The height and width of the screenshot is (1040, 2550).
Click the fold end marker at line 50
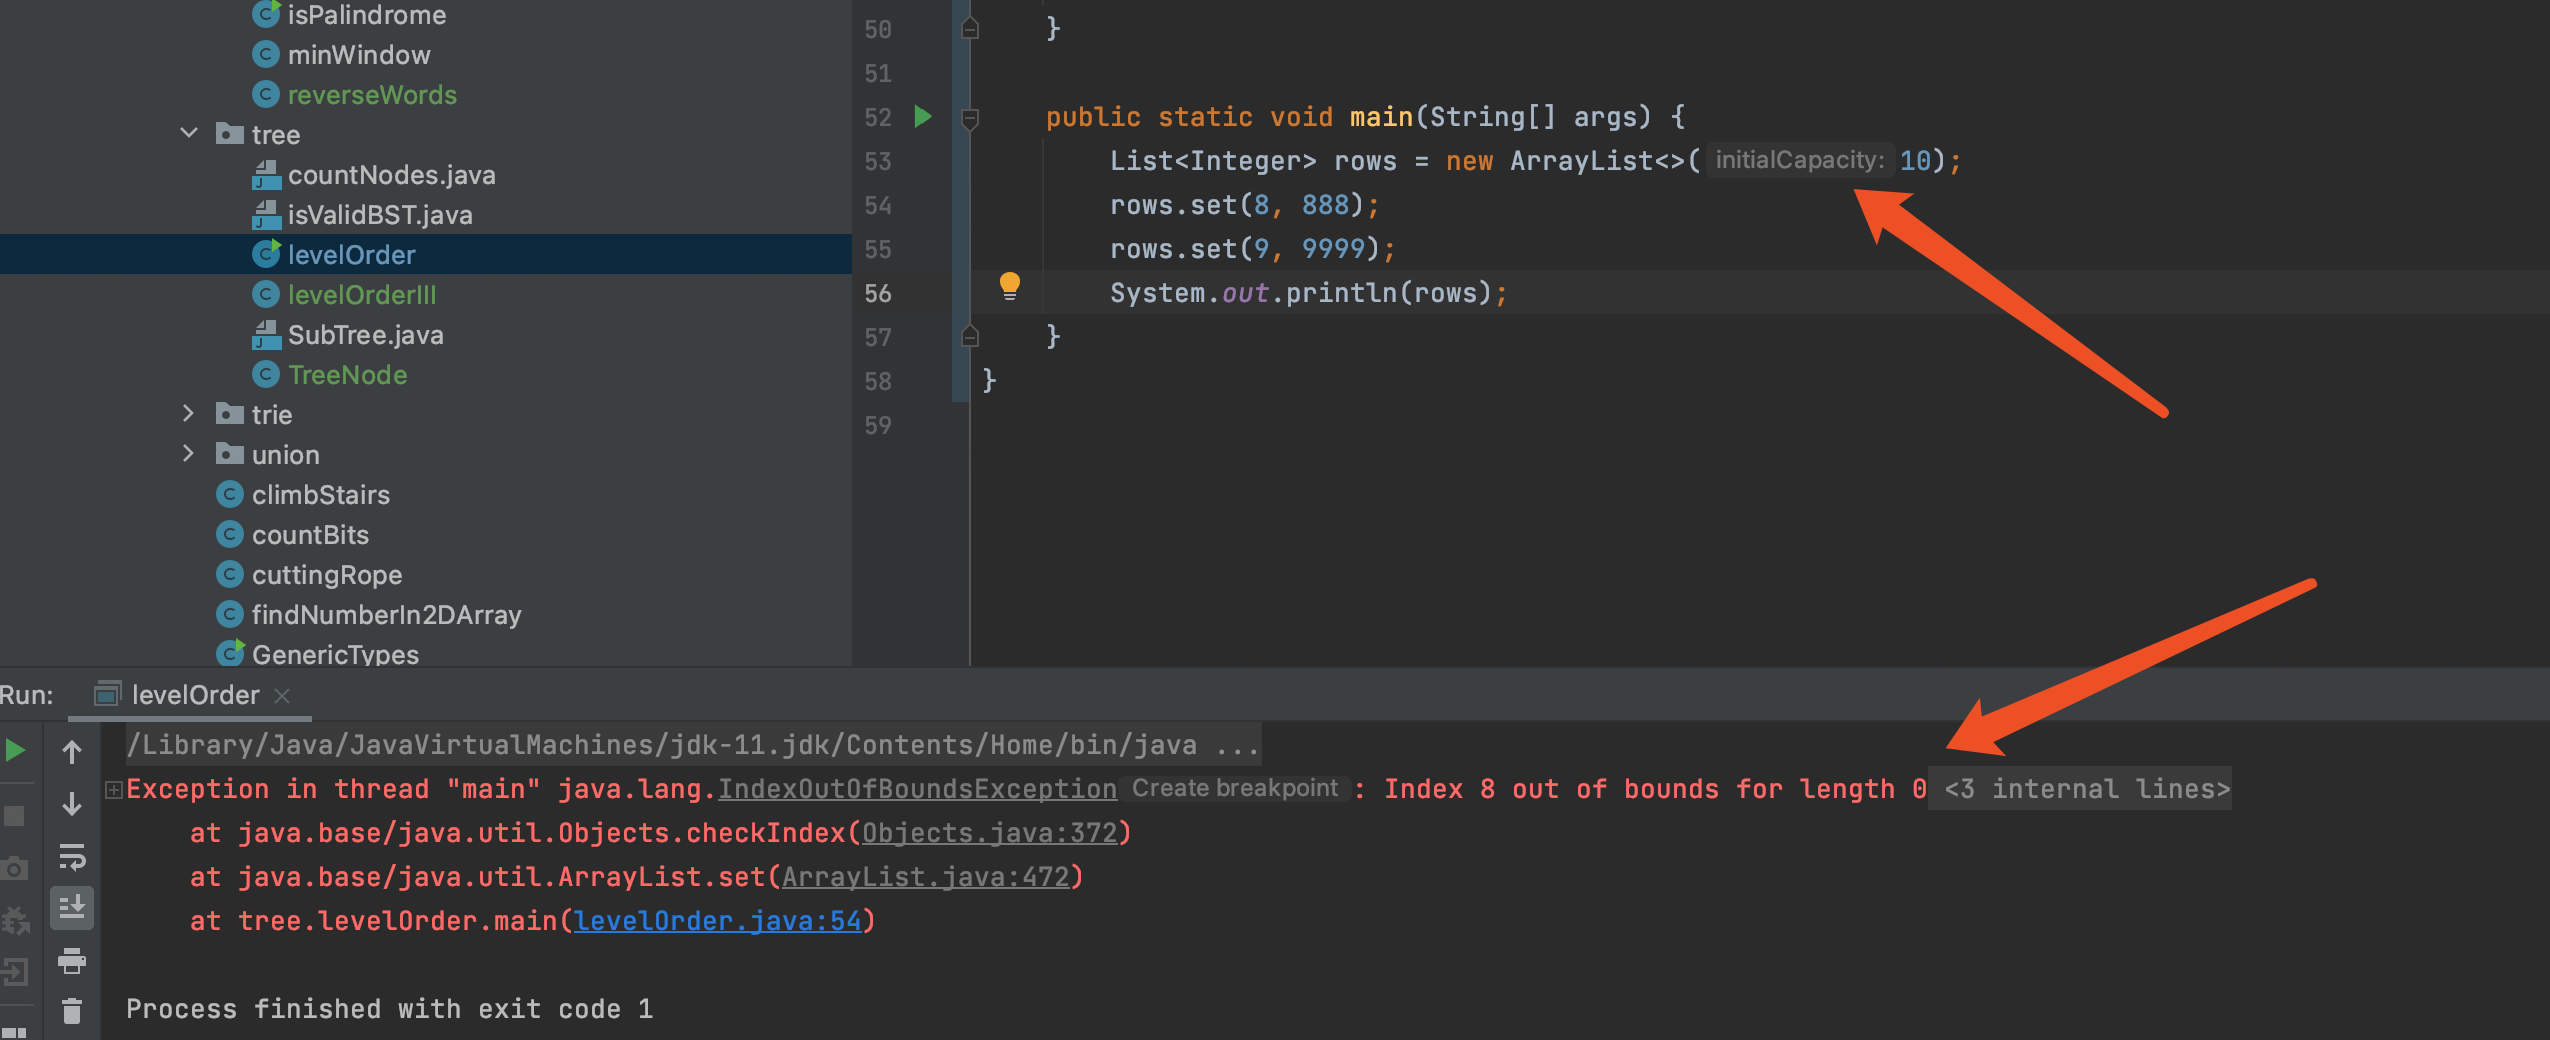pos(970,28)
